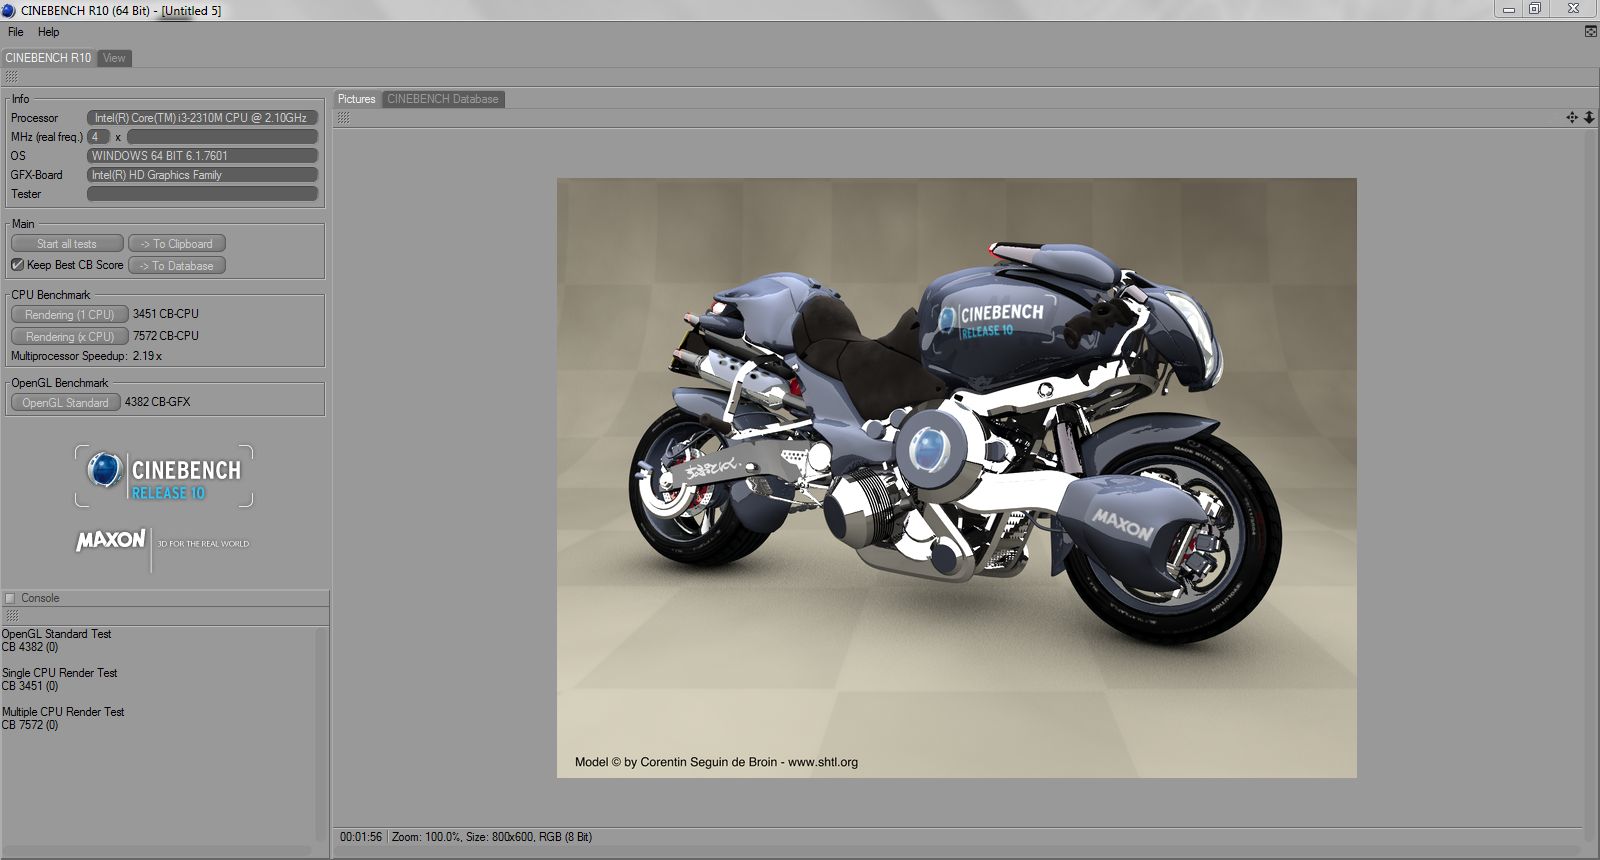Click Start all tests button
The image size is (1600, 860).
point(67,244)
